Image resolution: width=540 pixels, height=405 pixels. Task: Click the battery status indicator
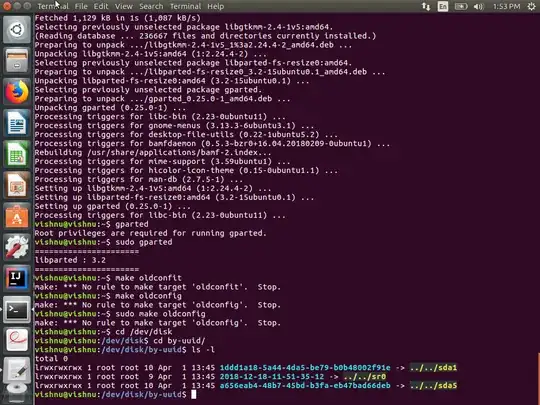460,6
